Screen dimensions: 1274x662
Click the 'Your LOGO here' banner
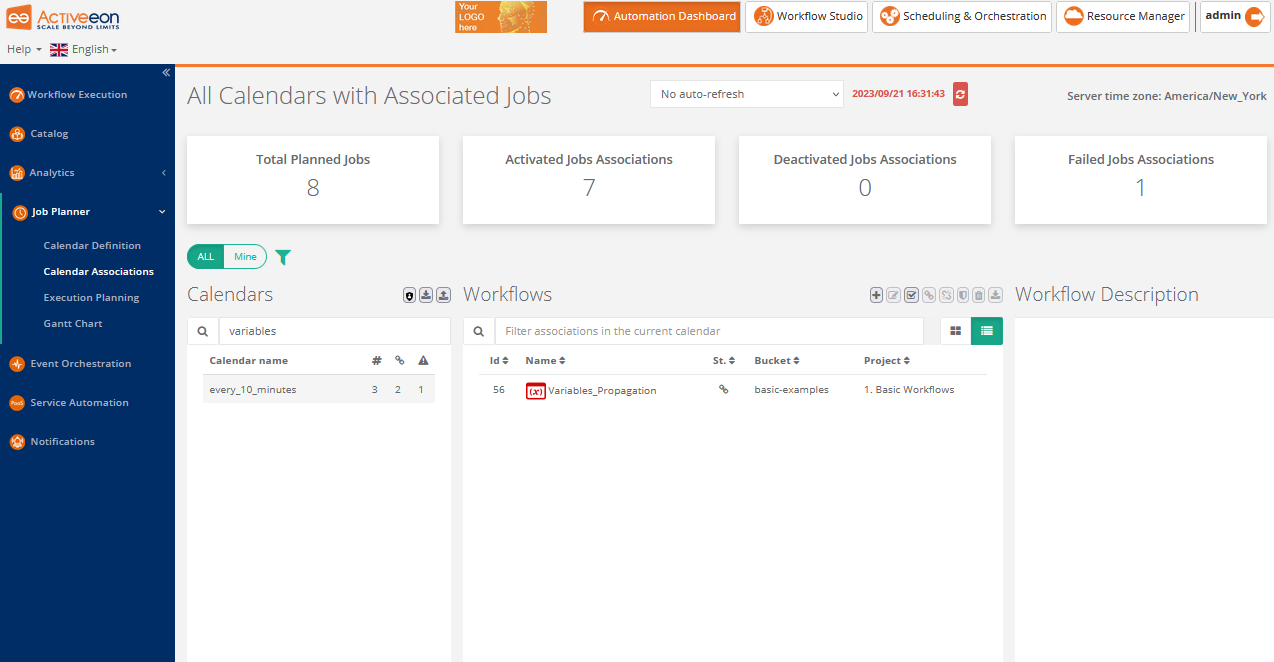pyautogui.click(x=501, y=17)
